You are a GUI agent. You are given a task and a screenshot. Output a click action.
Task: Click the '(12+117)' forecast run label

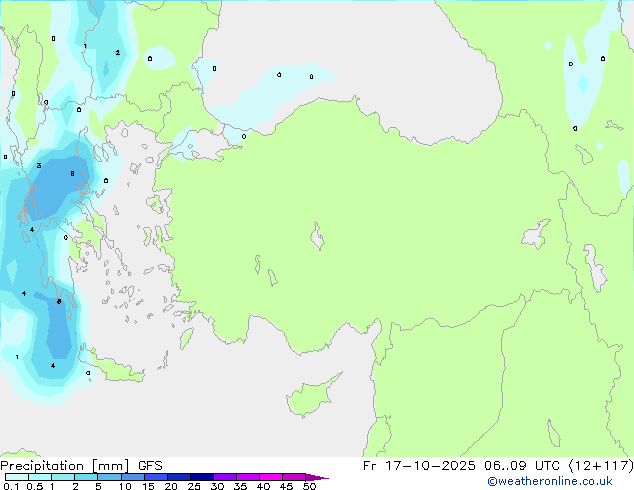[x=601, y=466]
